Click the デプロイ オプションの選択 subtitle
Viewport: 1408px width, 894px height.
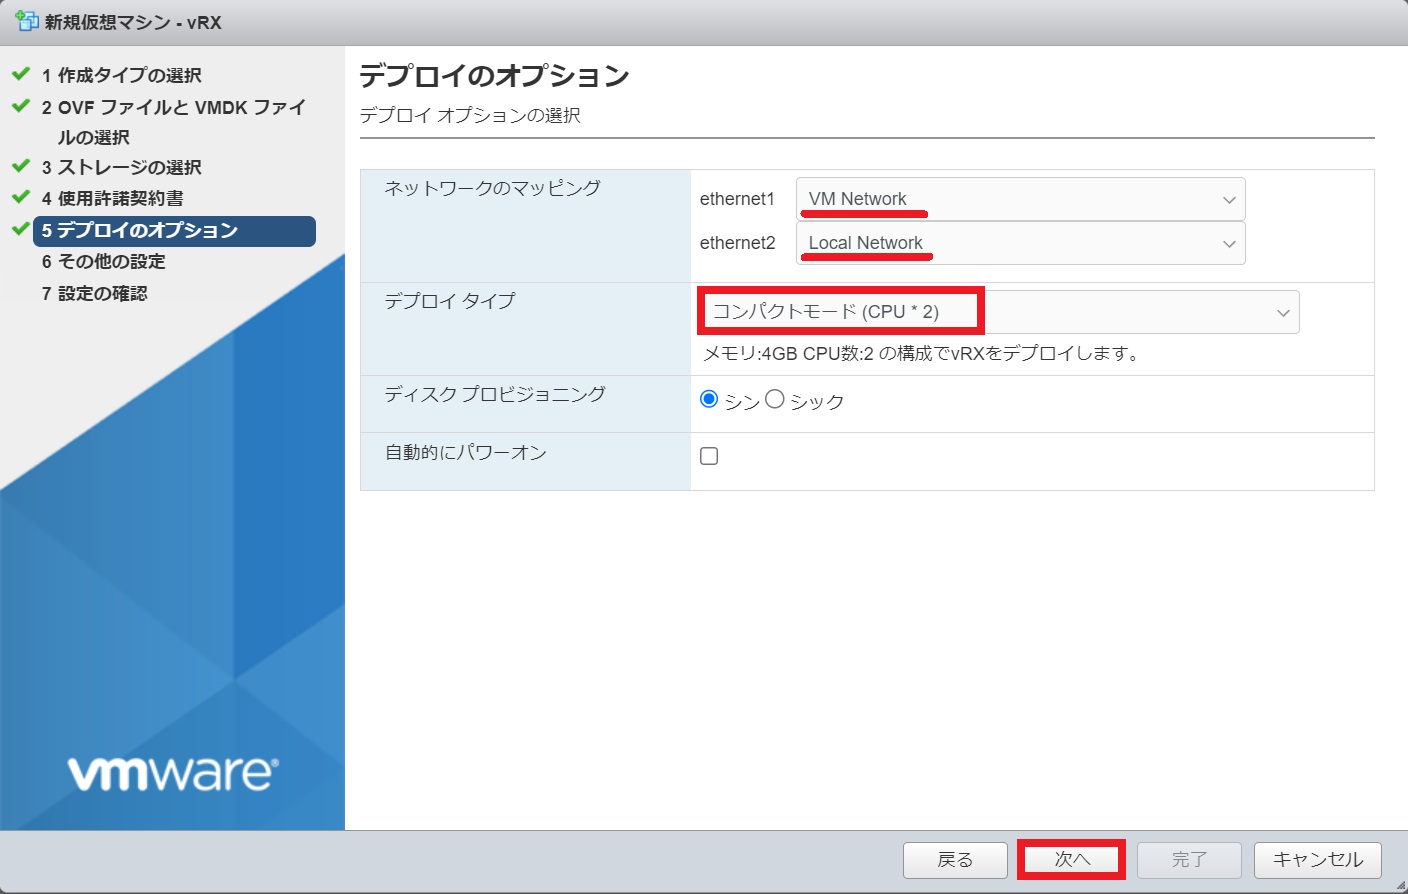pyautogui.click(x=470, y=115)
